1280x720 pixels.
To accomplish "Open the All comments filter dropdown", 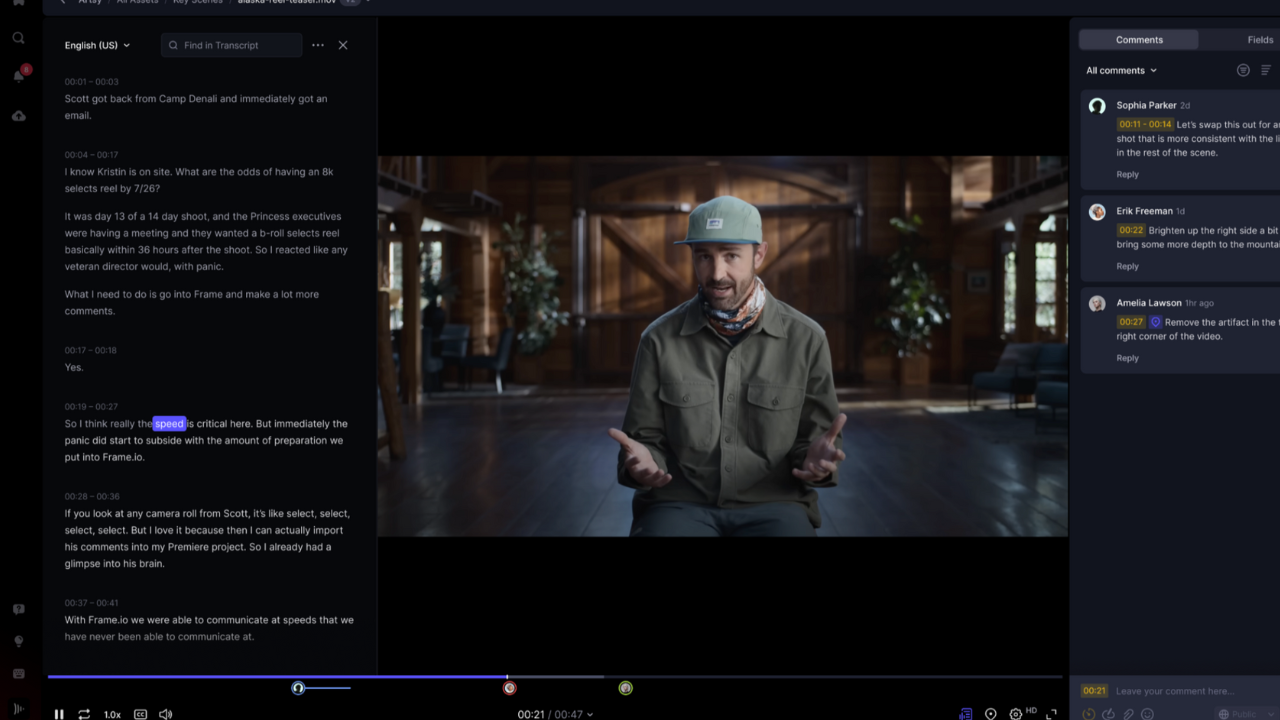I will (x=1120, y=70).
